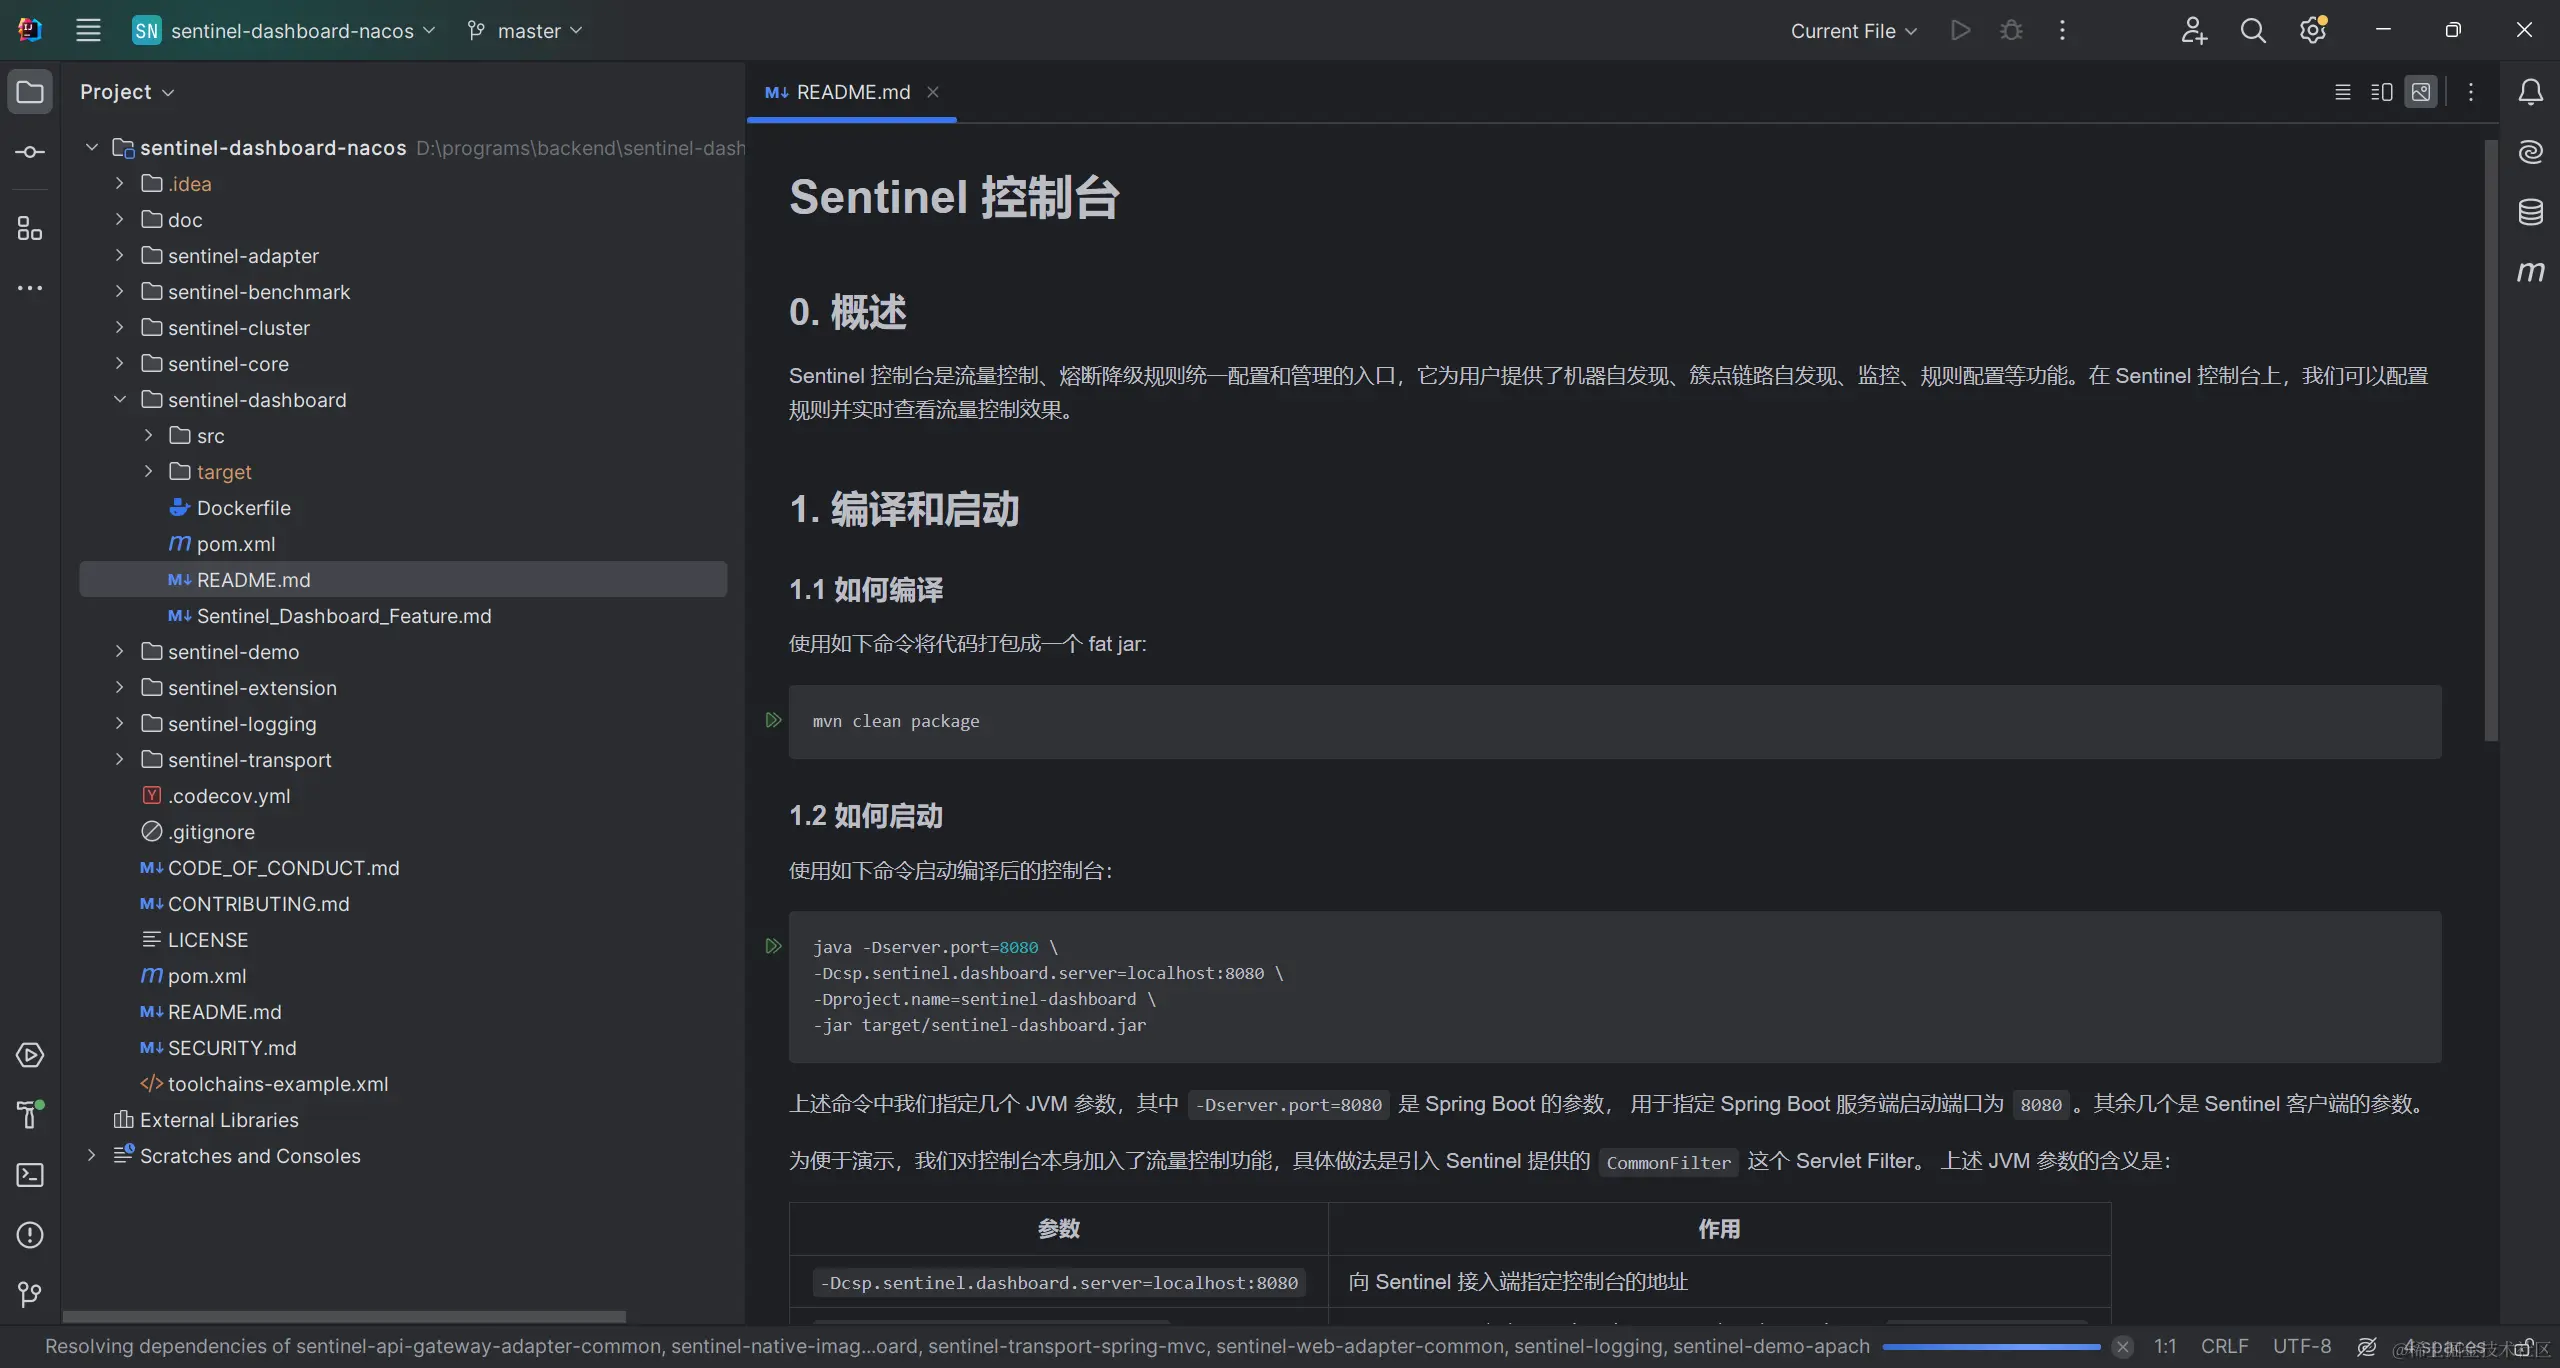Expand the target folder
The image size is (2560, 1368).
point(148,472)
